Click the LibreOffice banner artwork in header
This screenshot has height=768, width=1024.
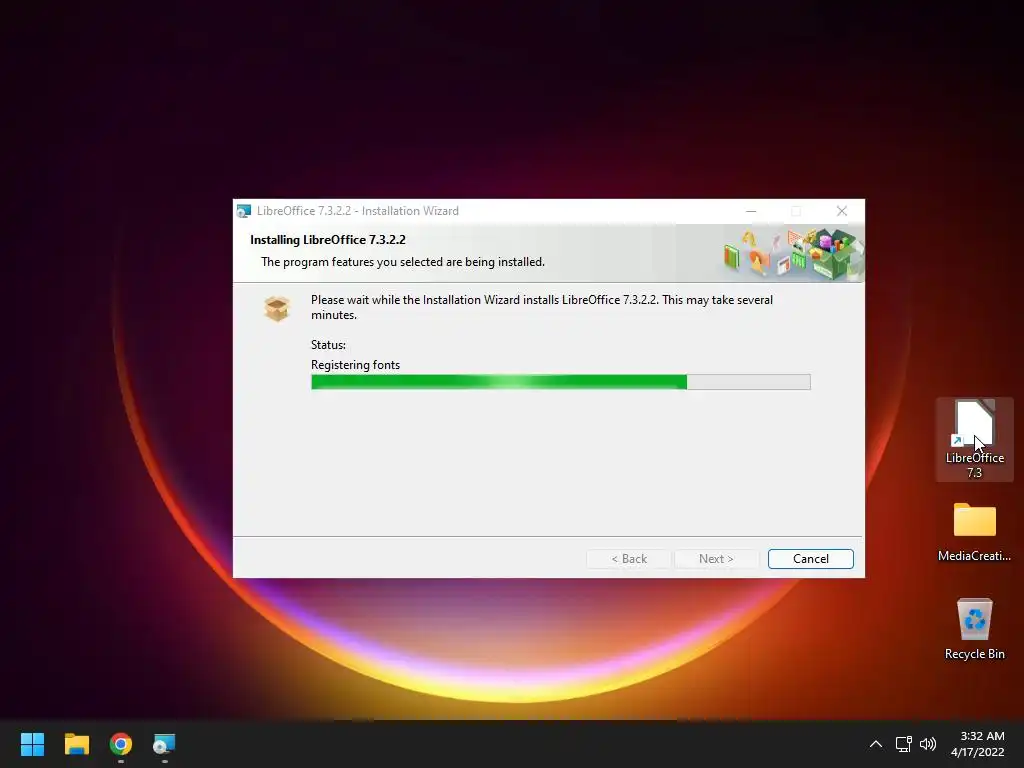click(x=793, y=254)
